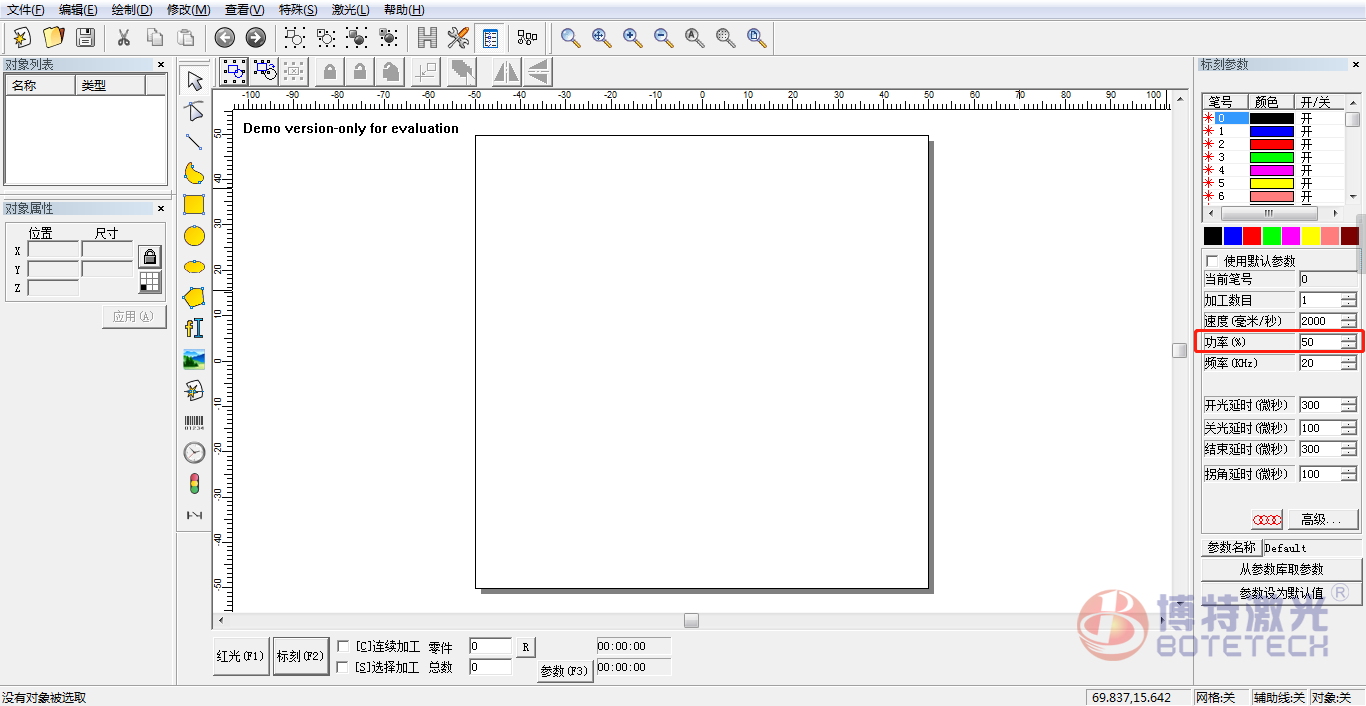Click the 零件 count input field
The height and width of the screenshot is (706, 1366).
pyautogui.click(x=490, y=647)
